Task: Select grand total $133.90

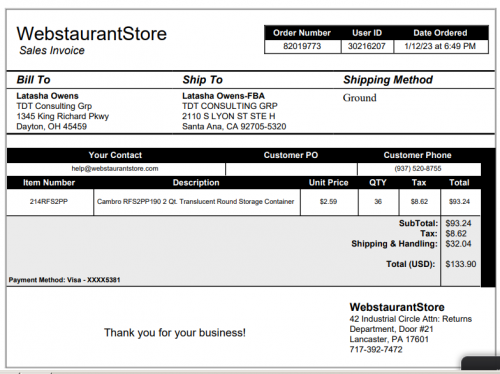Action: point(461,264)
